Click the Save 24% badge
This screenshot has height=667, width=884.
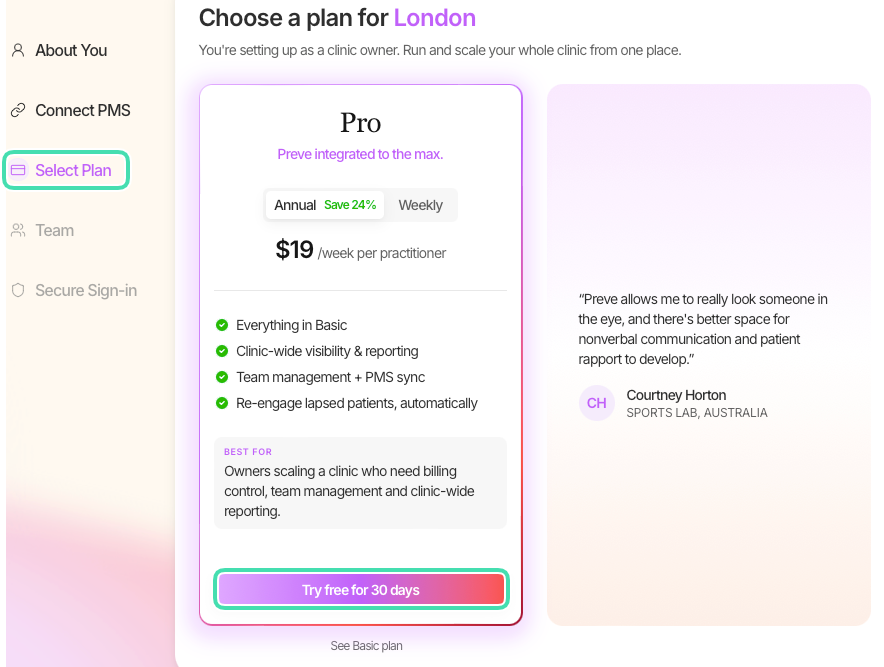[x=350, y=205]
